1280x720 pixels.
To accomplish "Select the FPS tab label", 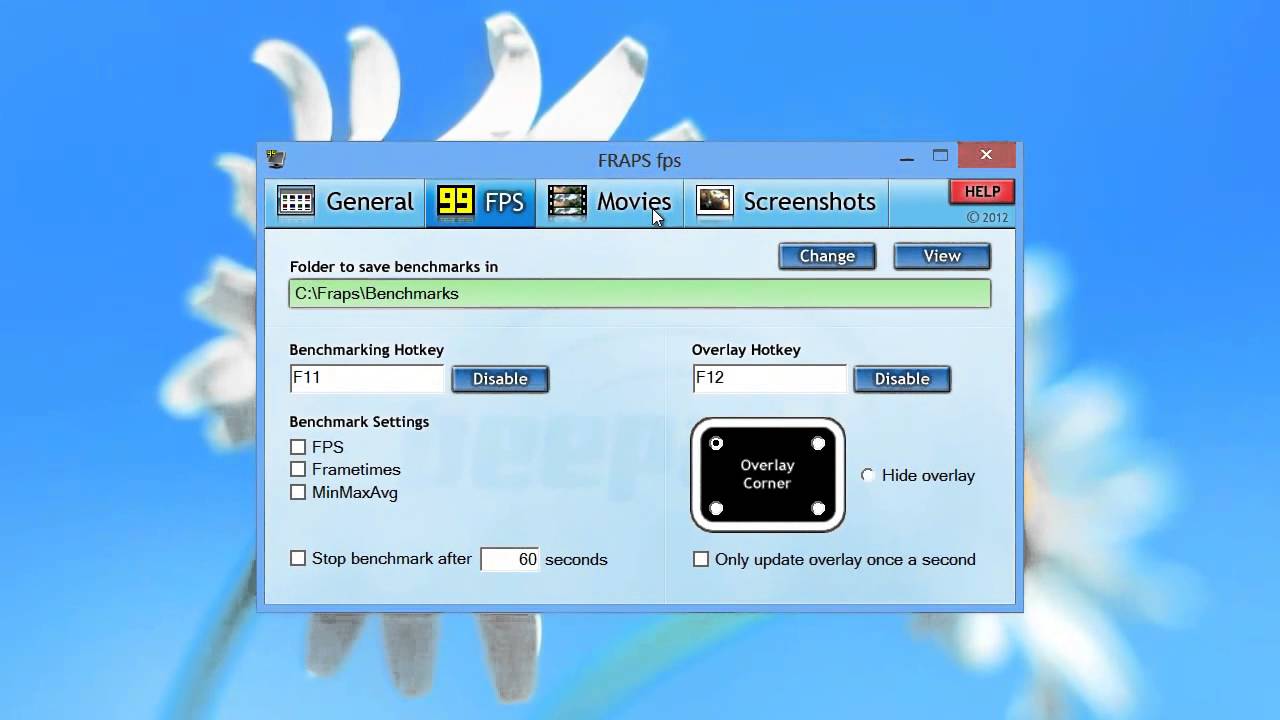I will [x=504, y=202].
